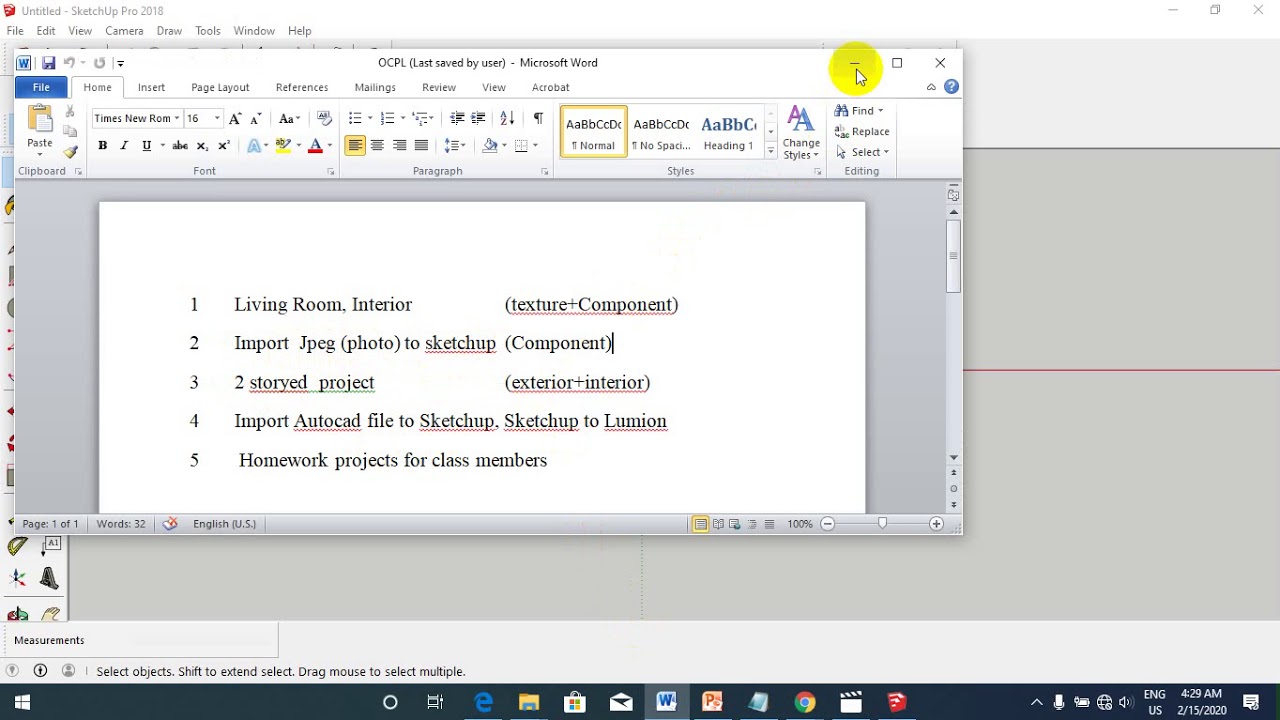The height and width of the screenshot is (720, 1280).
Task: Click the Cut scissors icon
Action: [70, 111]
